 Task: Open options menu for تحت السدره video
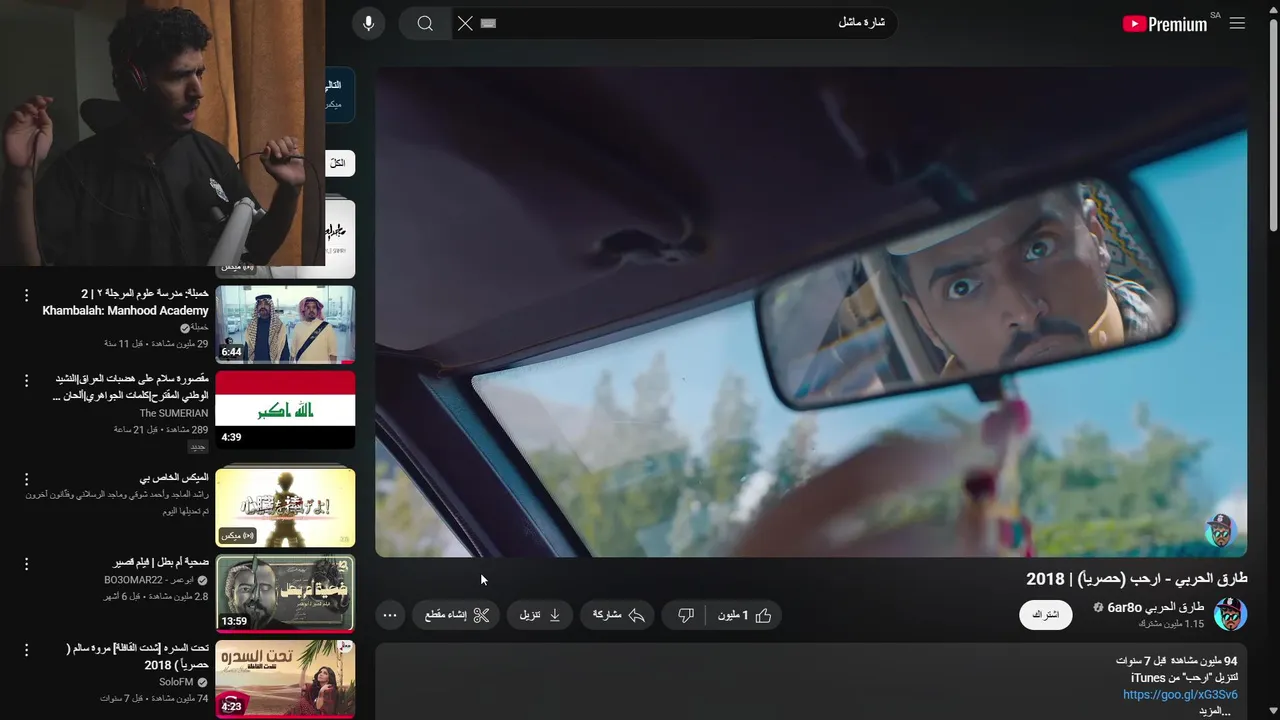(x=27, y=650)
